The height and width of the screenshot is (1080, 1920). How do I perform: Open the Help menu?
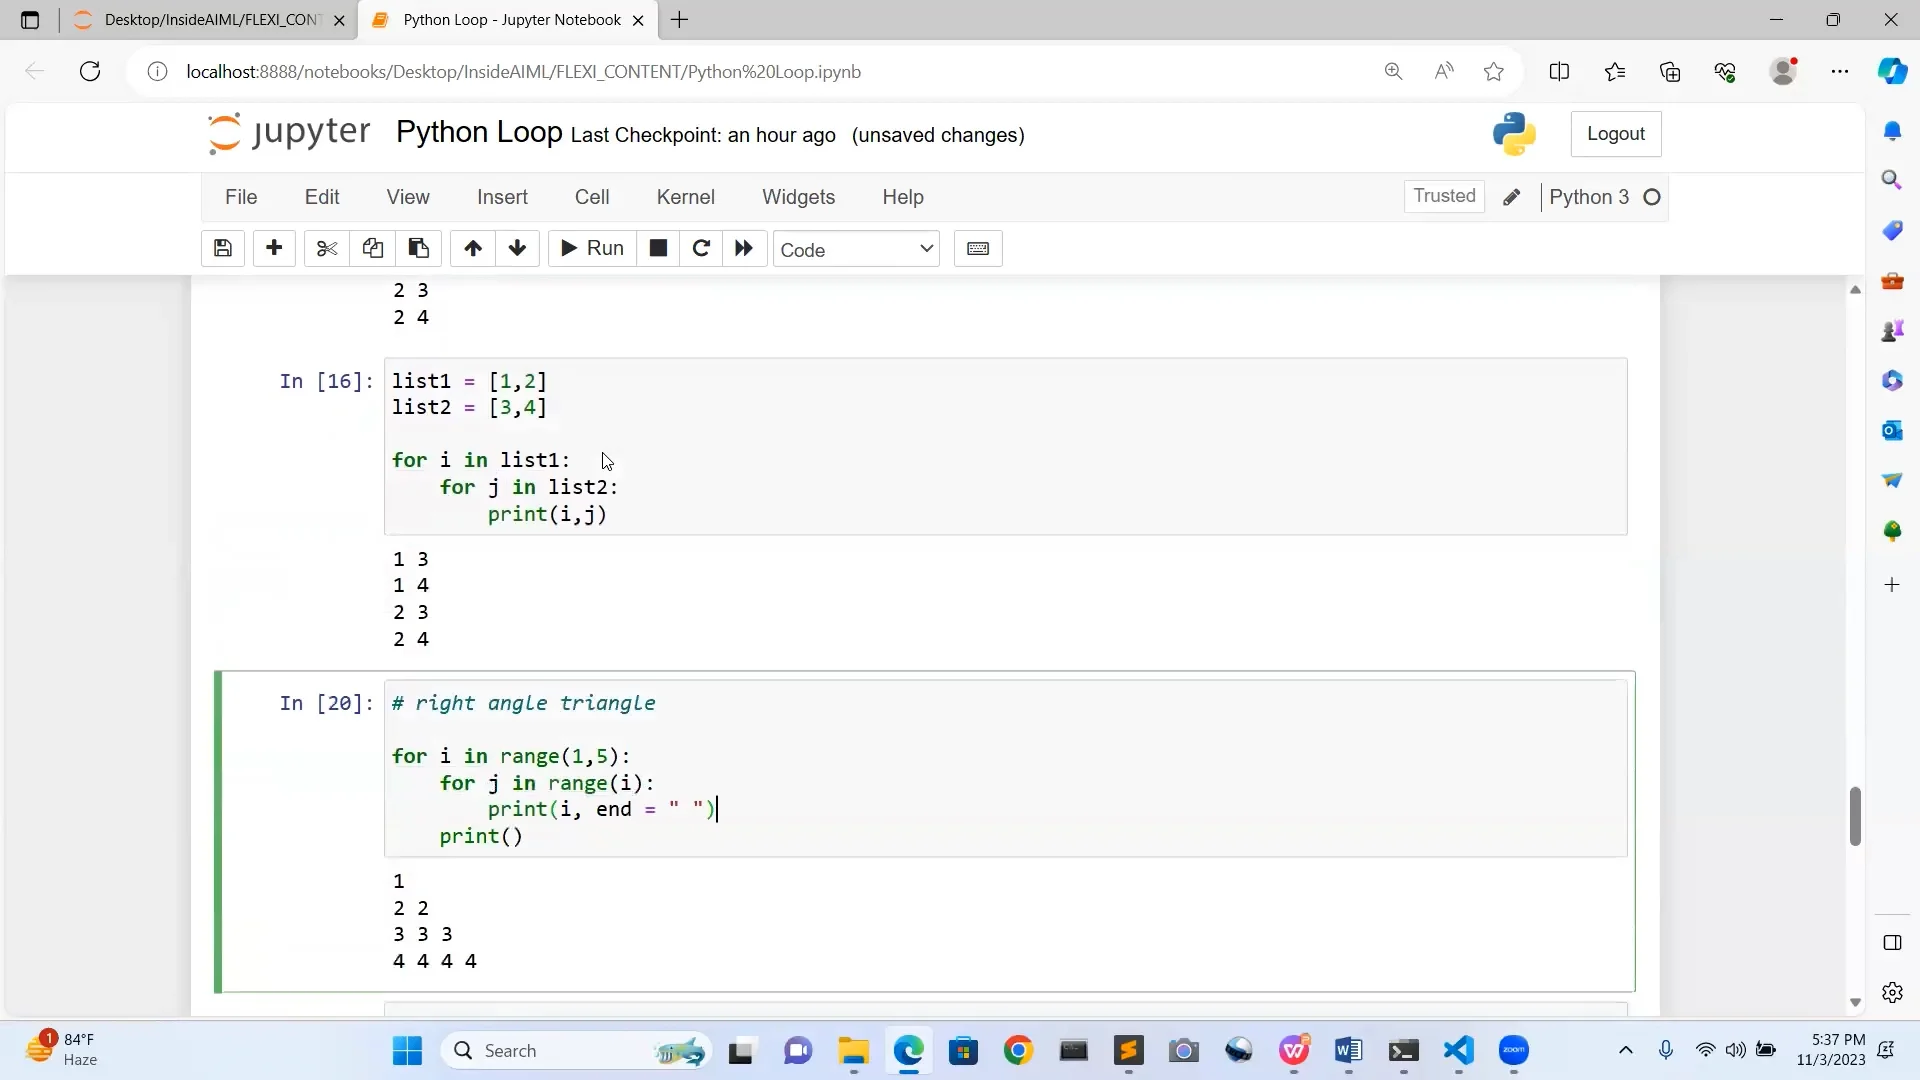click(x=903, y=197)
